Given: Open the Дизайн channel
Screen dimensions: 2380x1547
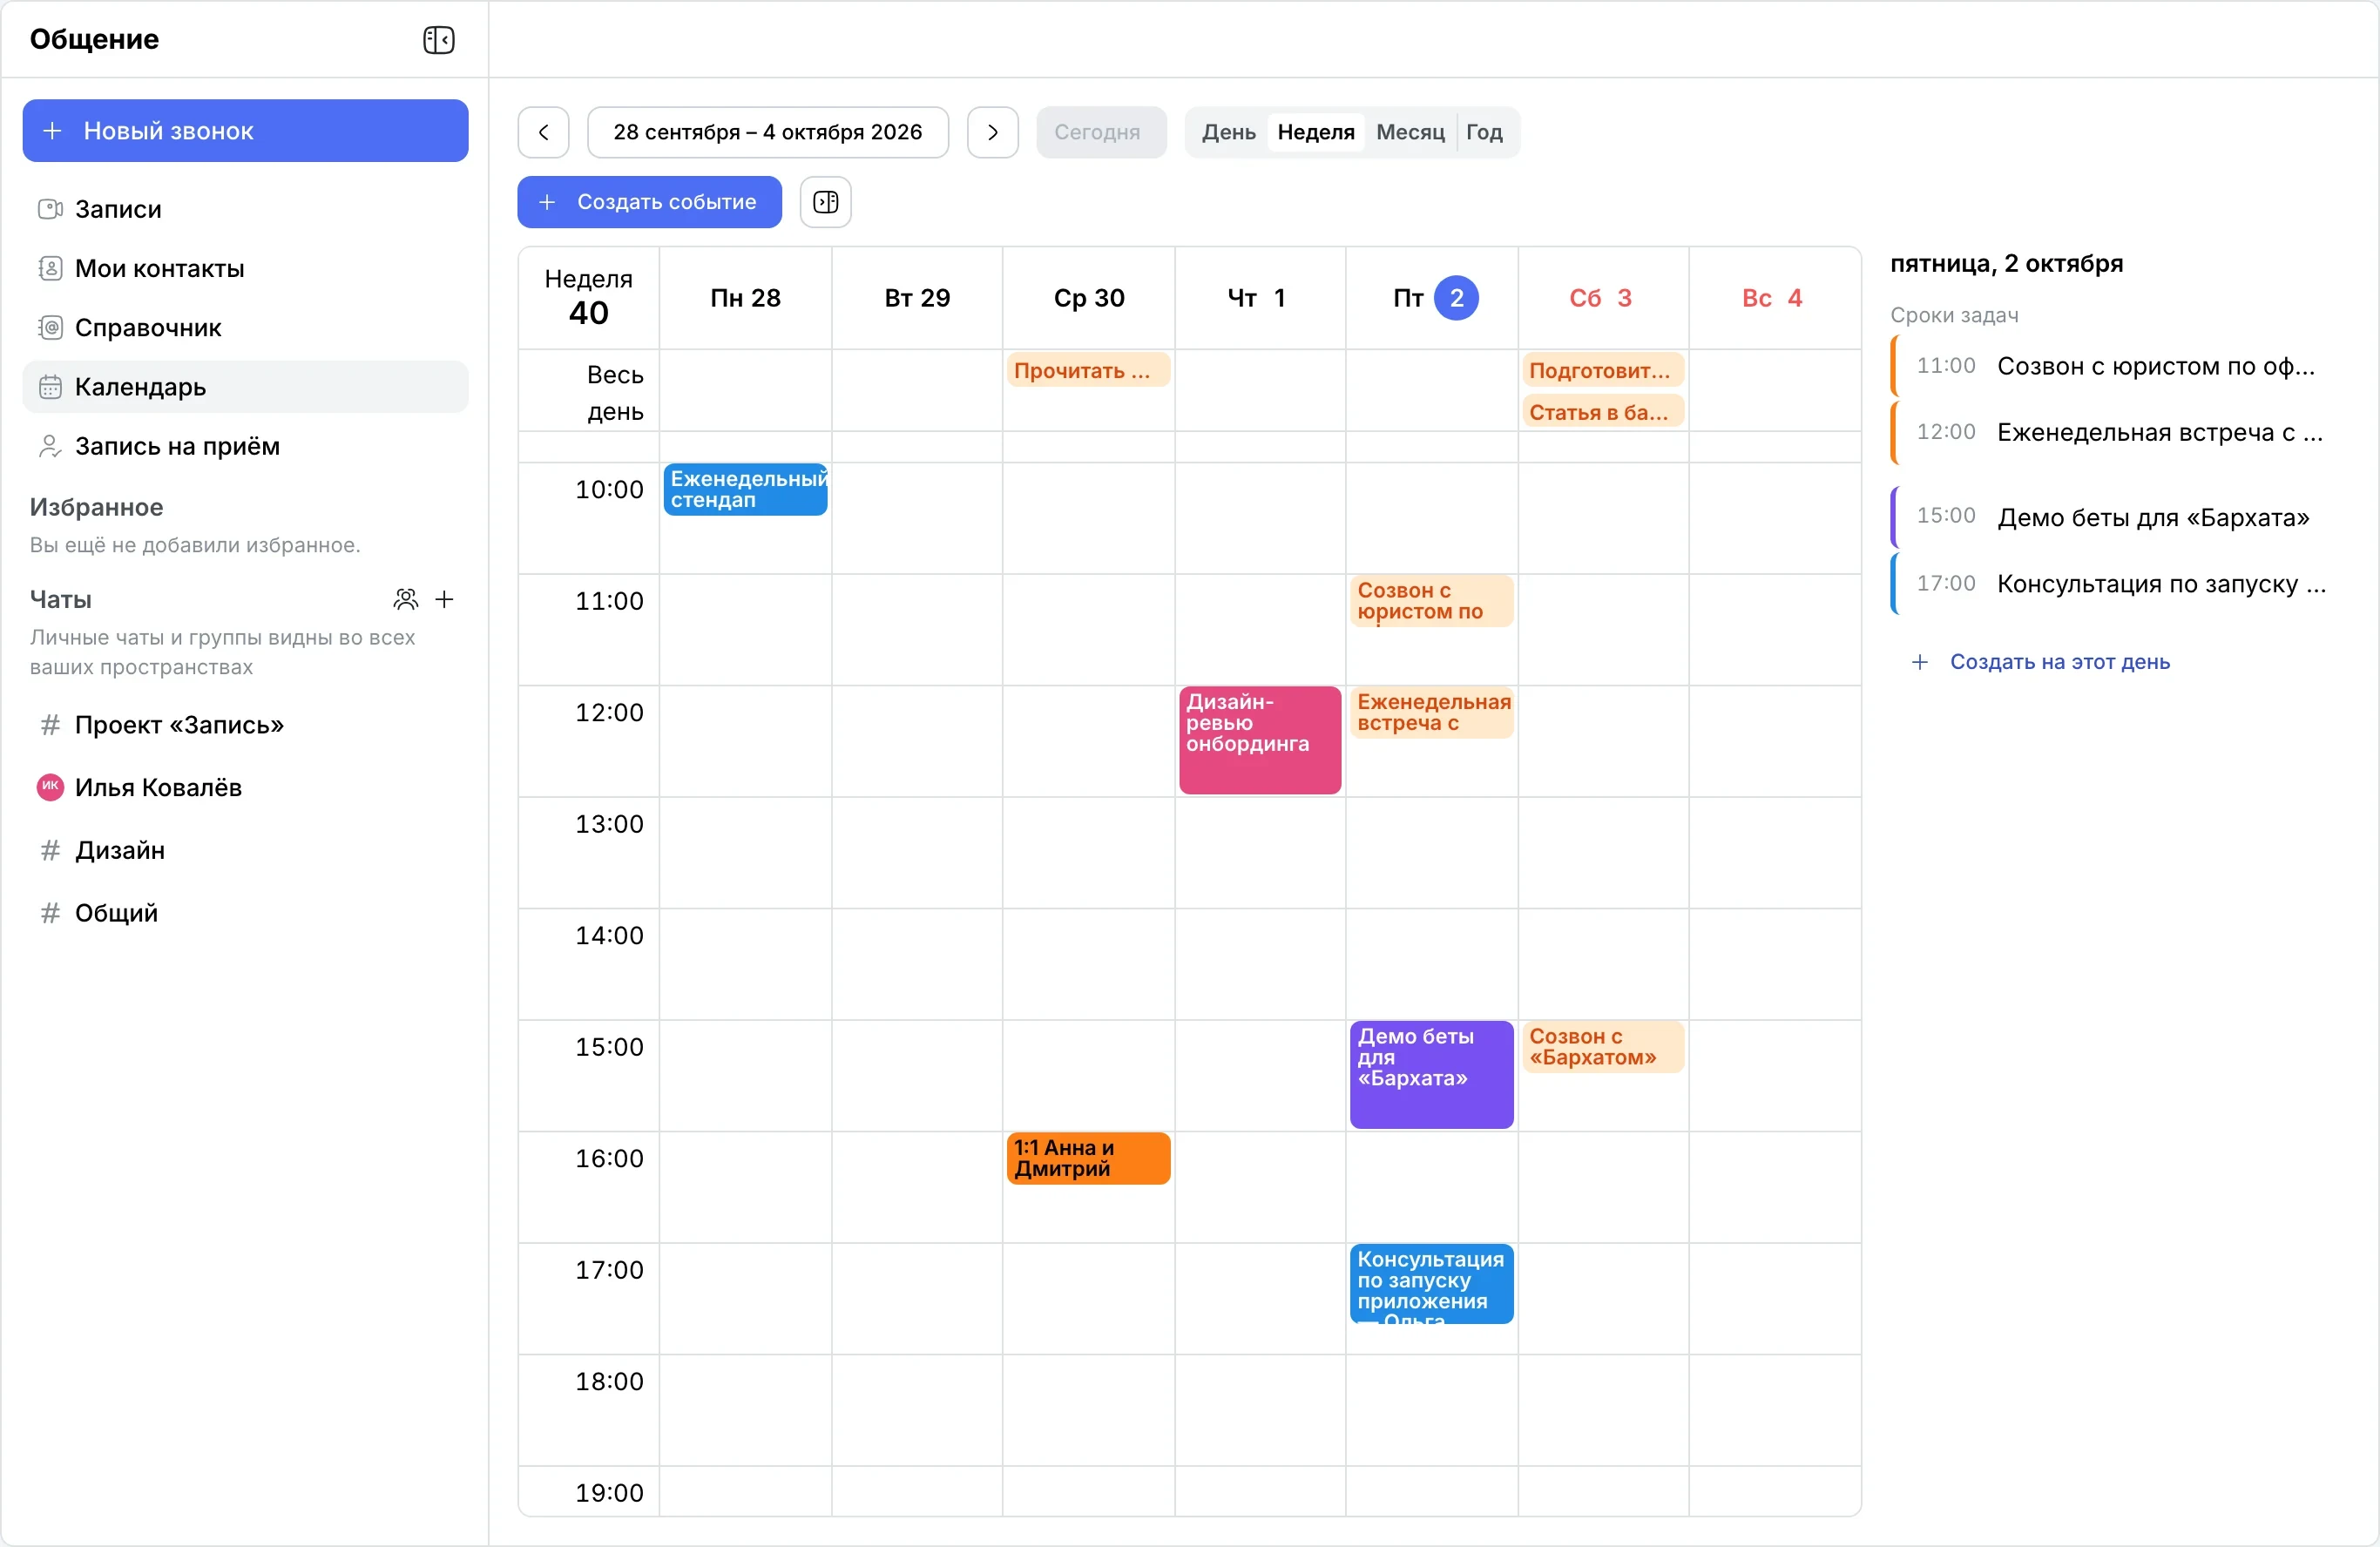Looking at the screenshot, I should click(245, 850).
